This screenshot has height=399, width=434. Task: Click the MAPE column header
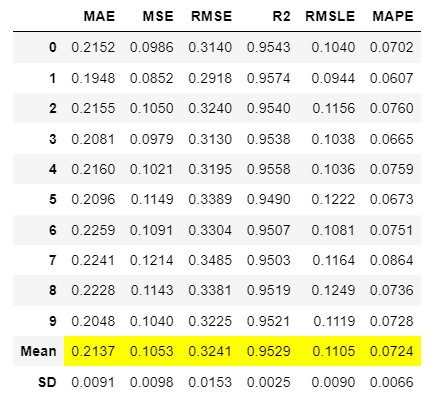(x=393, y=16)
